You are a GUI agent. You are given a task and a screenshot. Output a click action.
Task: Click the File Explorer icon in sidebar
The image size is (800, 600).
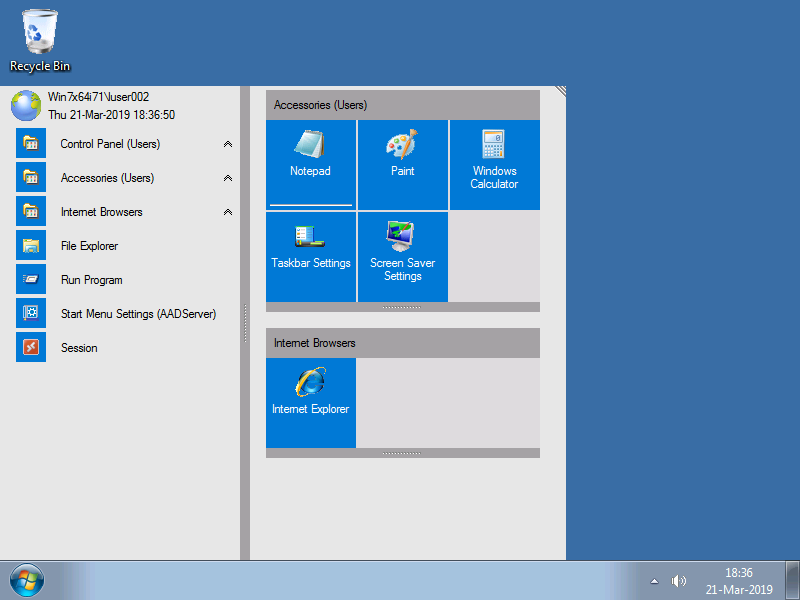point(31,246)
